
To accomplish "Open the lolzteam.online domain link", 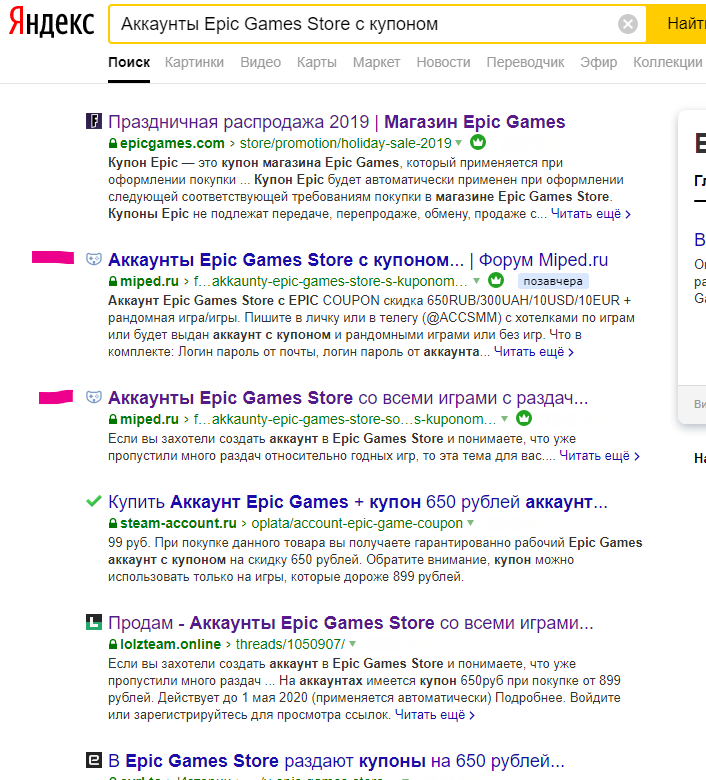I will click(170, 644).
